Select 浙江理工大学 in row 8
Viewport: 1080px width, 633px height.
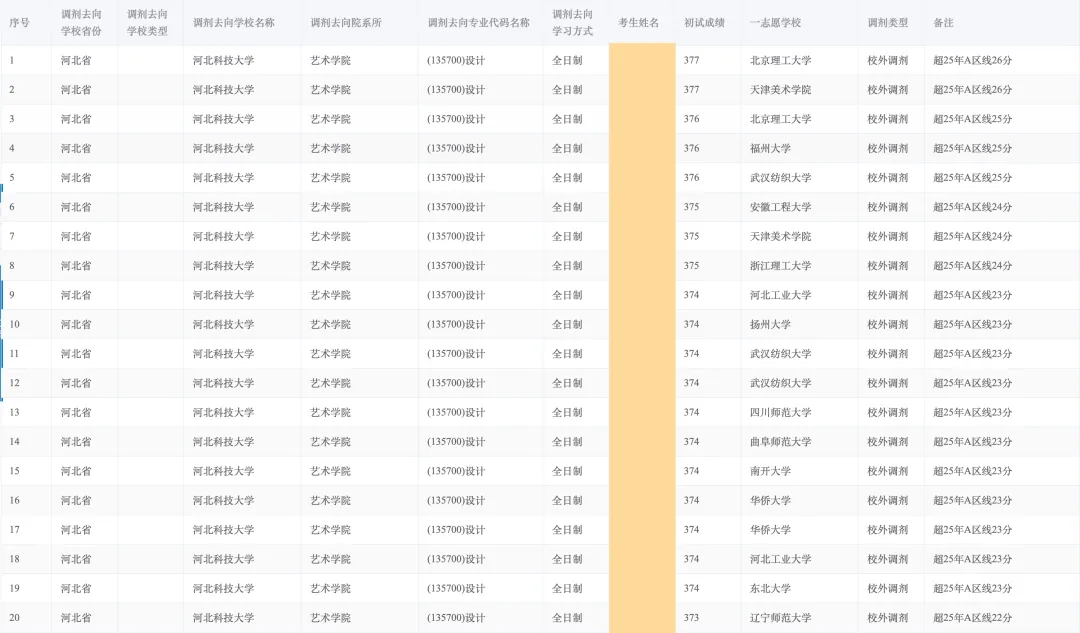(x=780, y=266)
